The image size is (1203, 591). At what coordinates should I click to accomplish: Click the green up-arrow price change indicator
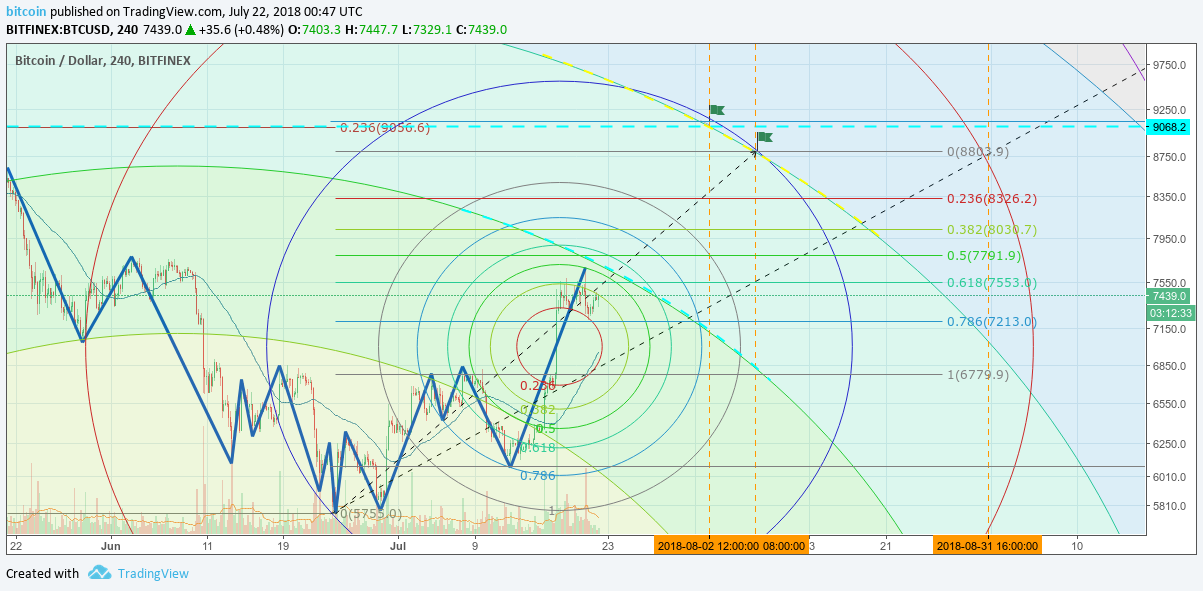[x=189, y=30]
